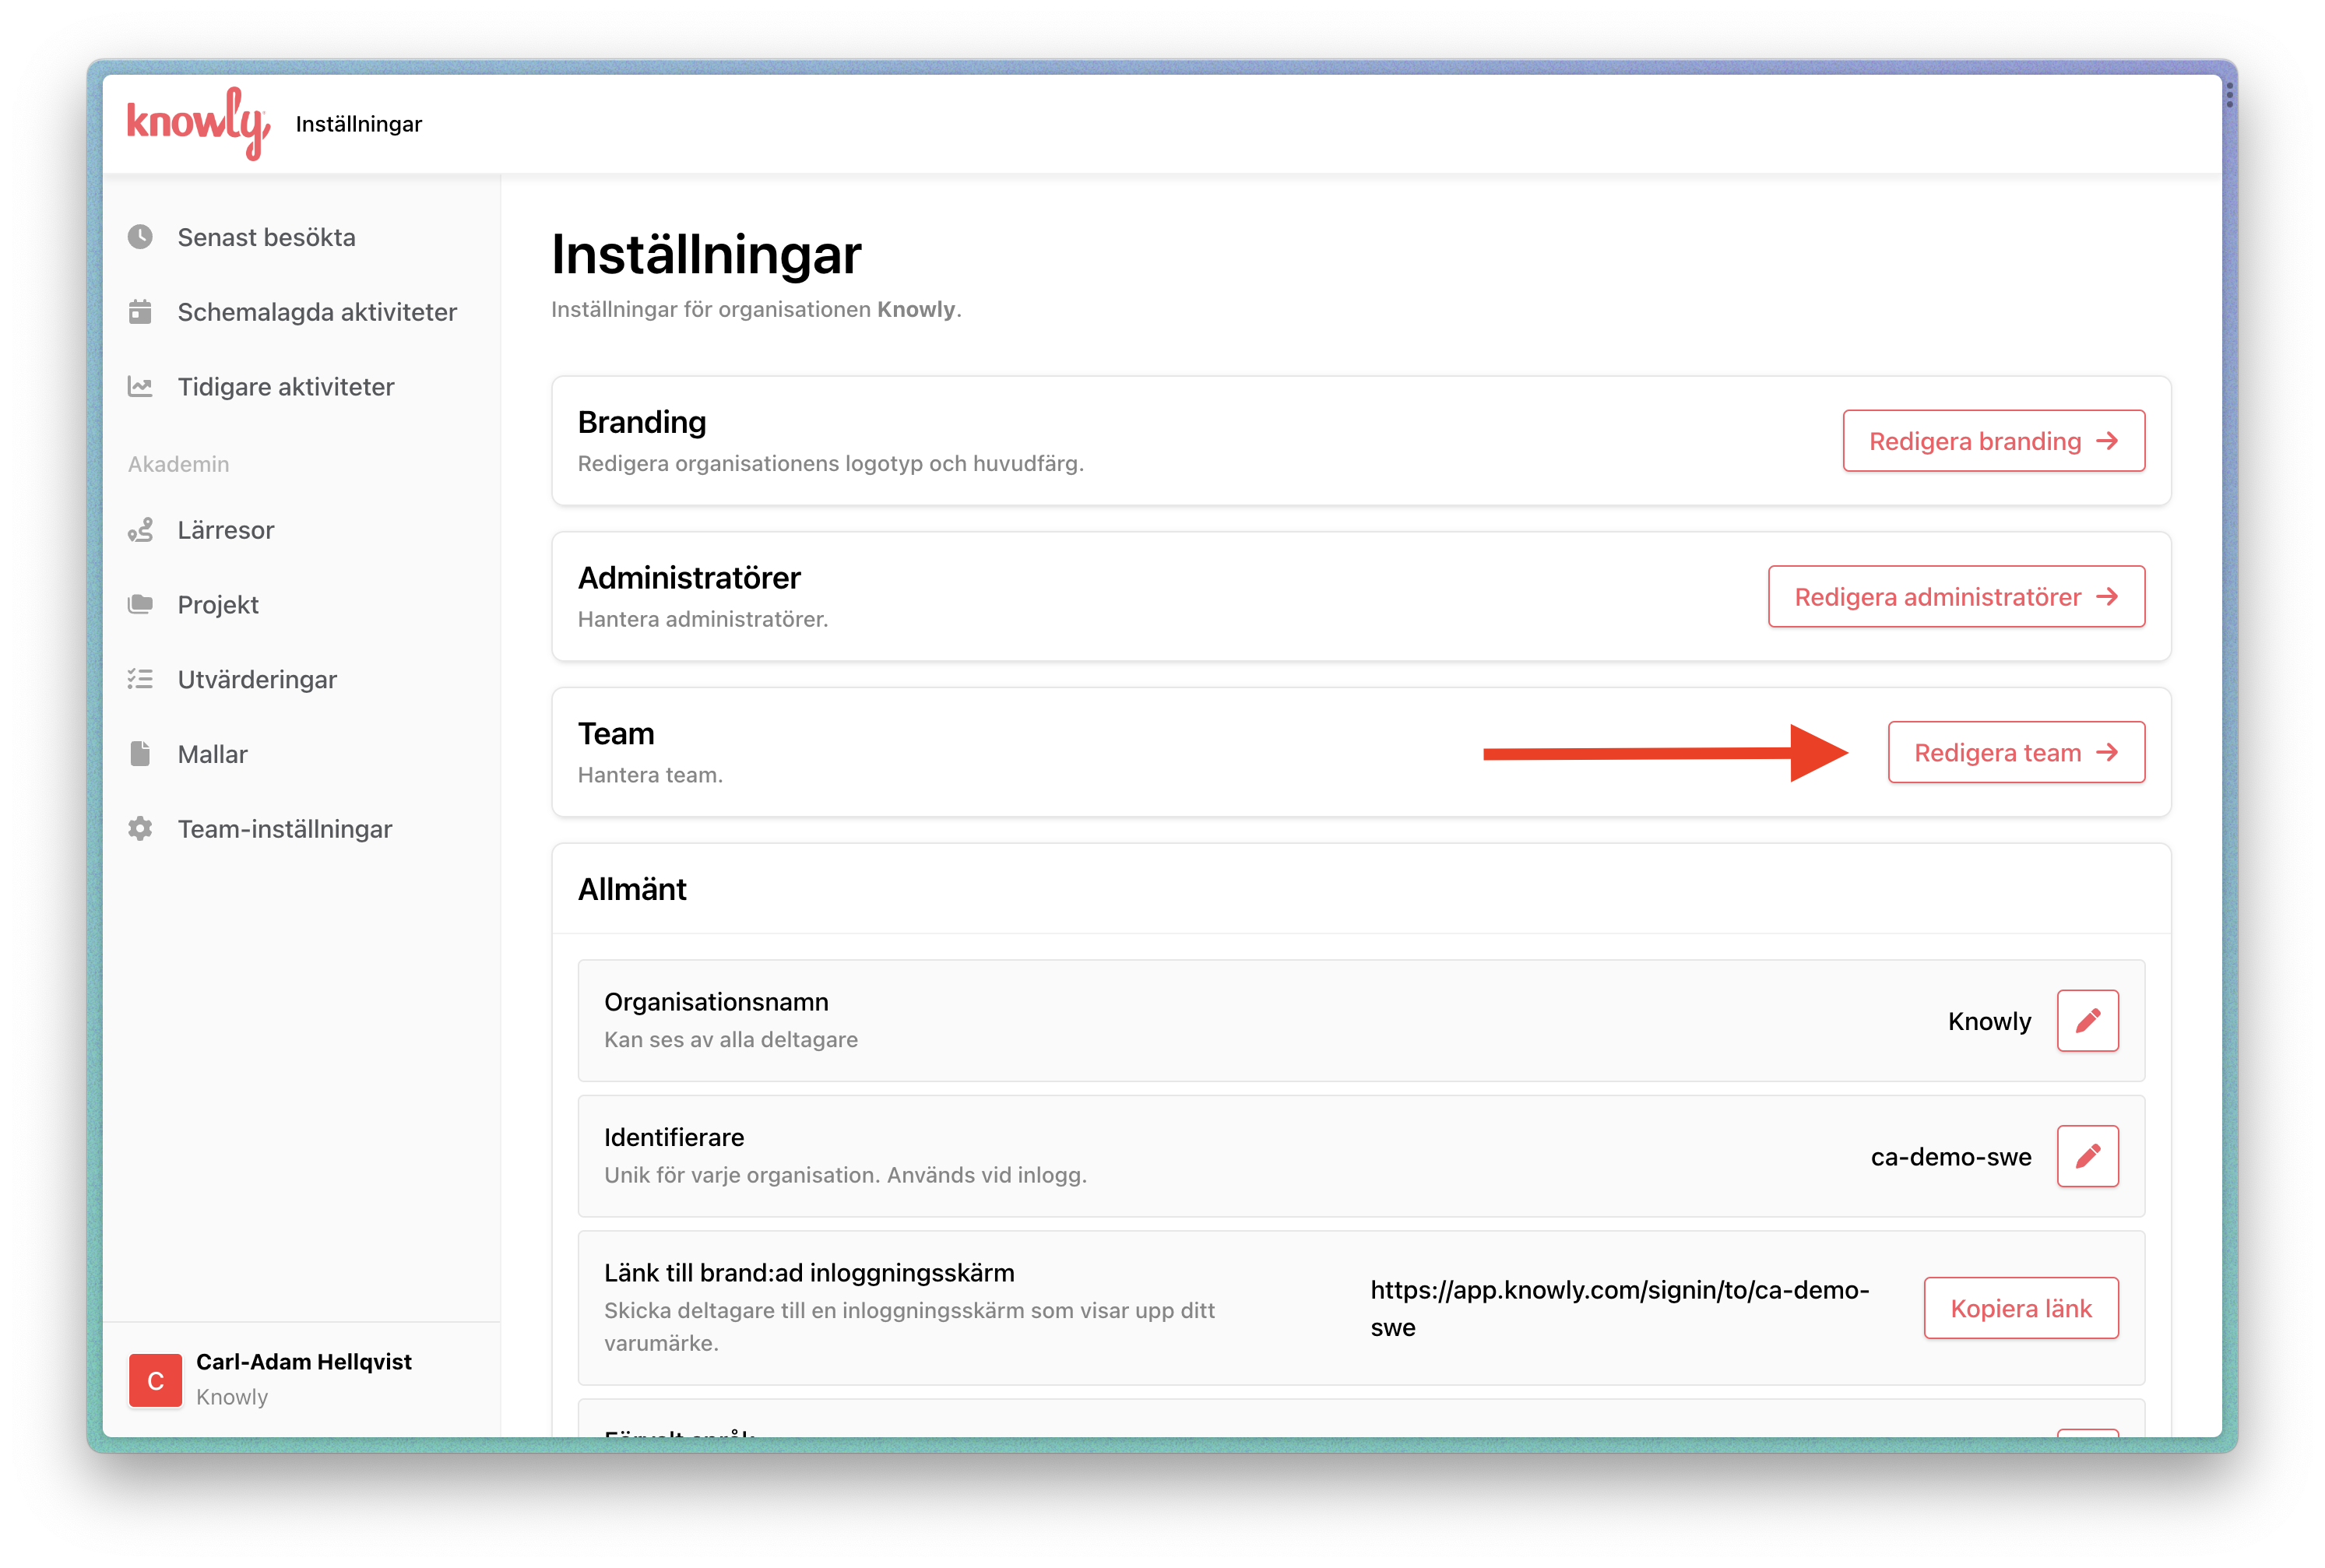Click the Redigera team button
Image resolution: width=2325 pixels, height=1568 pixels.
pyautogui.click(x=2016, y=753)
